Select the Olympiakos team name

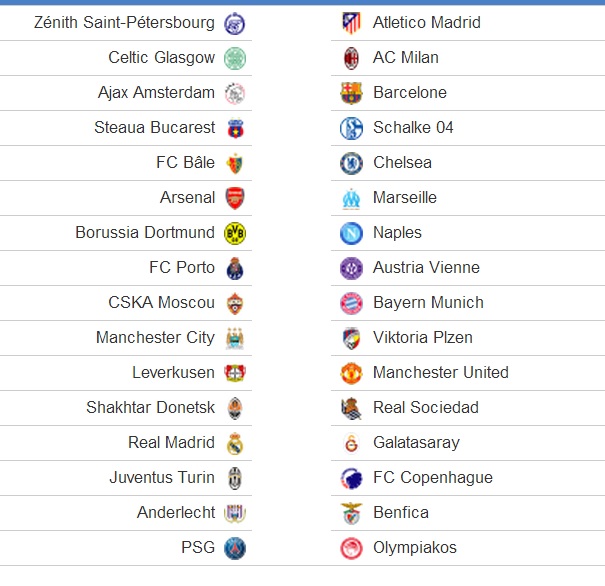(x=415, y=547)
